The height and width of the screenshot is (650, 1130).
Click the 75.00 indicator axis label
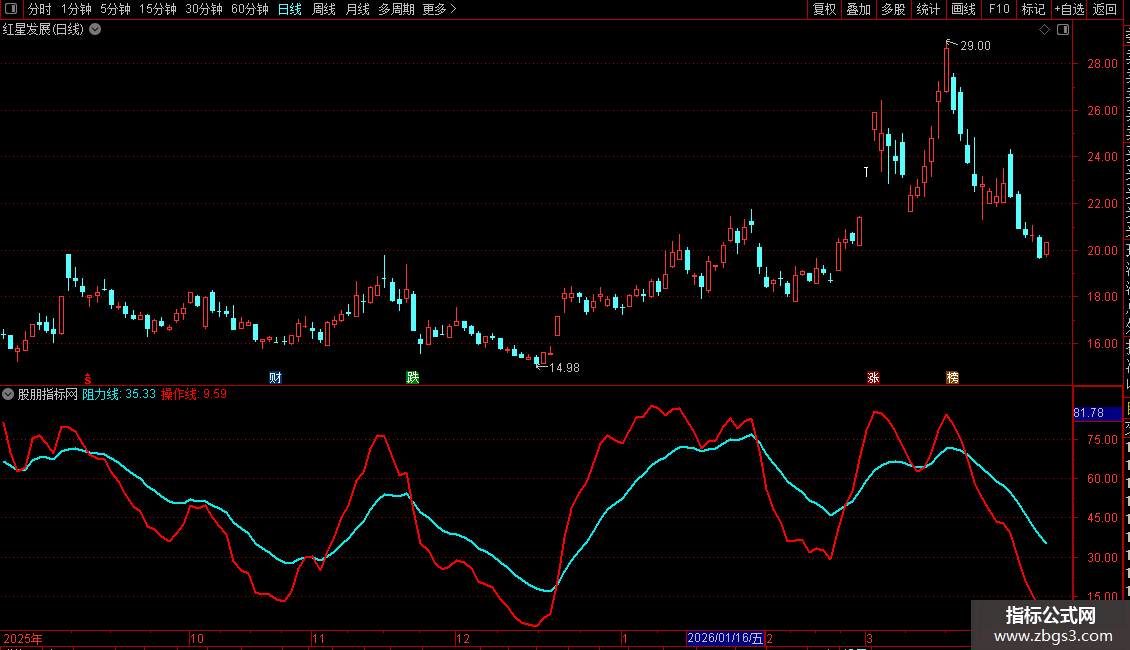click(x=1103, y=440)
